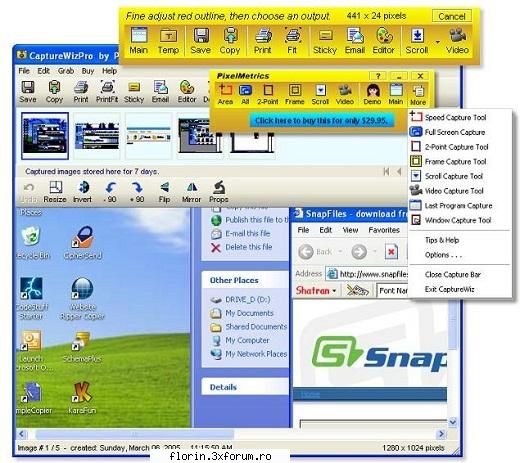Select Area capture in PixelMetrics bar
Image resolution: width=520 pixels, height=463 pixels.
(x=225, y=94)
